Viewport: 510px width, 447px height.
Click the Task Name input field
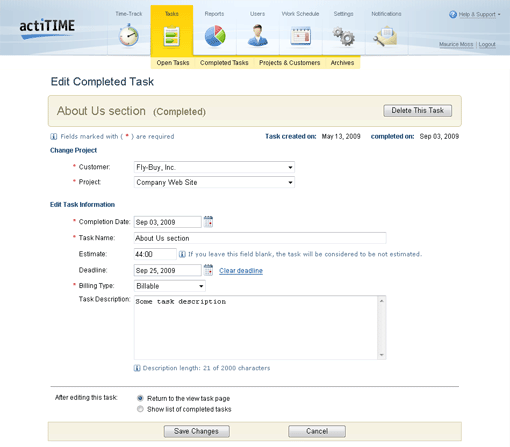260,238
